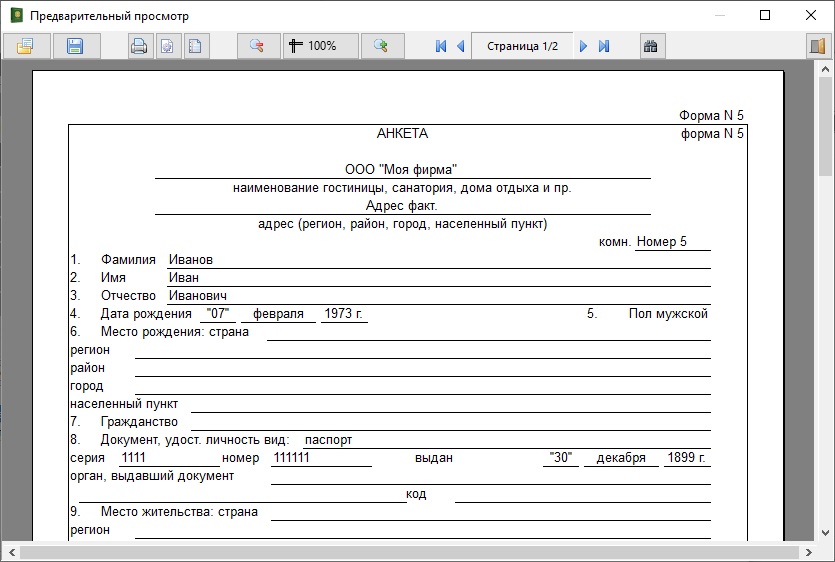Print the document using the printer icon
The width and height of the screenshot is (835, 562).
pyautogui.click(x=140, y=46)
